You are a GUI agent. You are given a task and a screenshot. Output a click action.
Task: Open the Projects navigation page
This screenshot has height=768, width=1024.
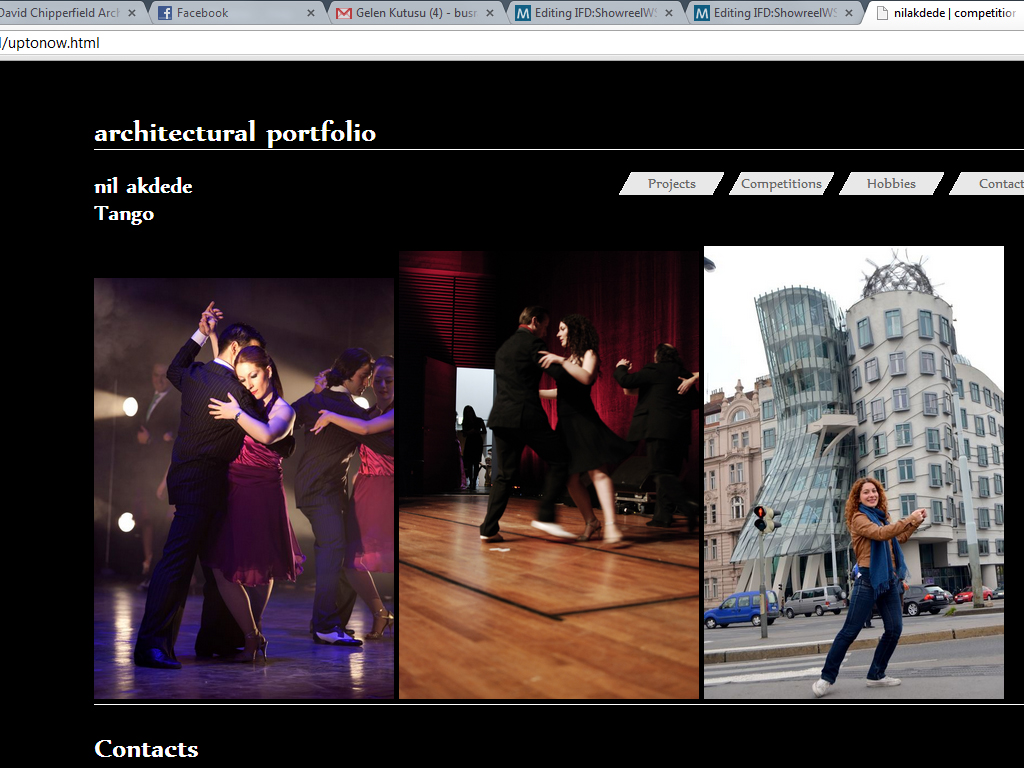coord(671,184)
